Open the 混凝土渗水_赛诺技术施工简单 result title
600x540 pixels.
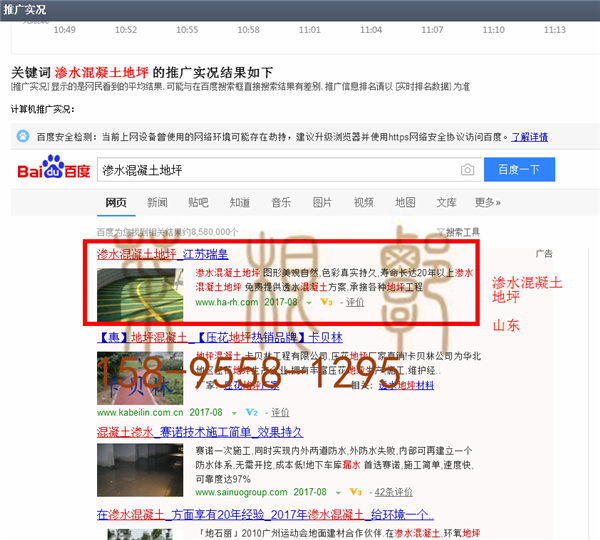pos(200,432)
